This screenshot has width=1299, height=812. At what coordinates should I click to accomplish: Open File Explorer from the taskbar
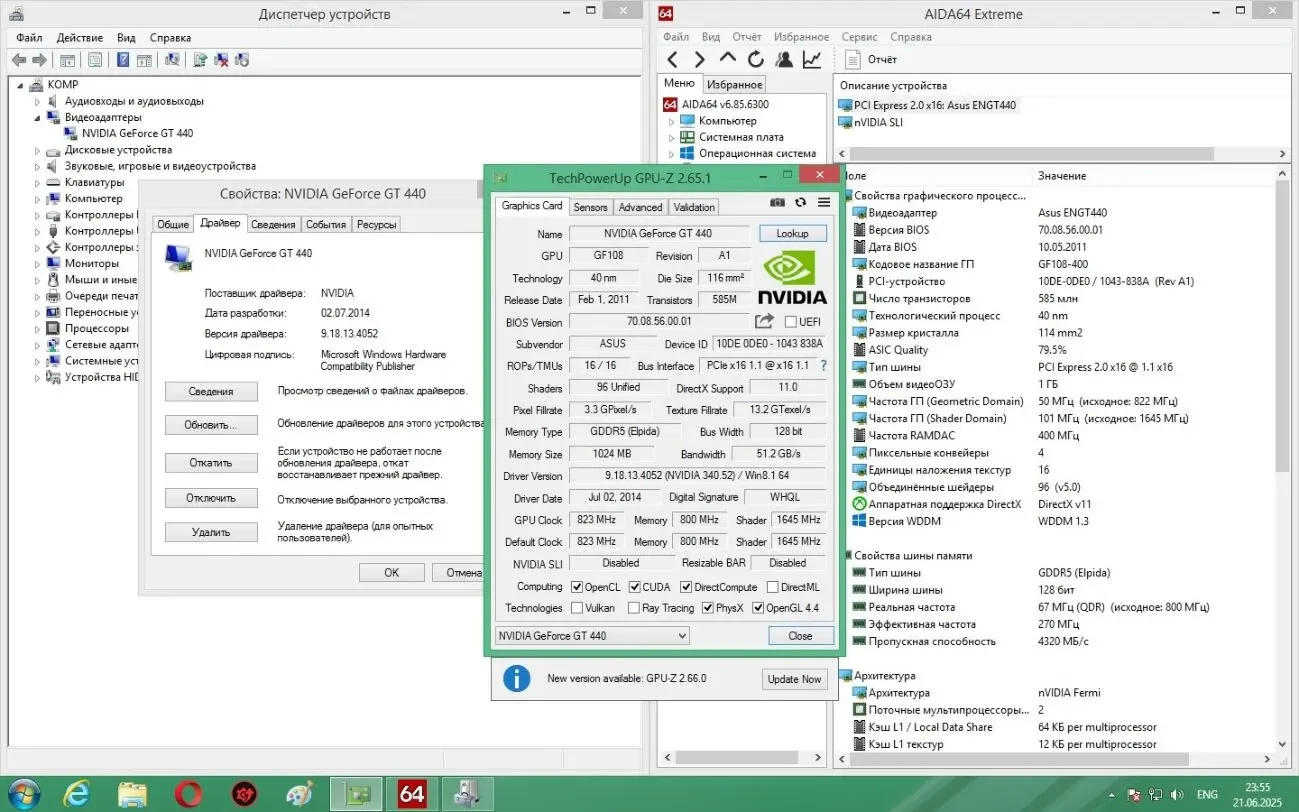132,794
